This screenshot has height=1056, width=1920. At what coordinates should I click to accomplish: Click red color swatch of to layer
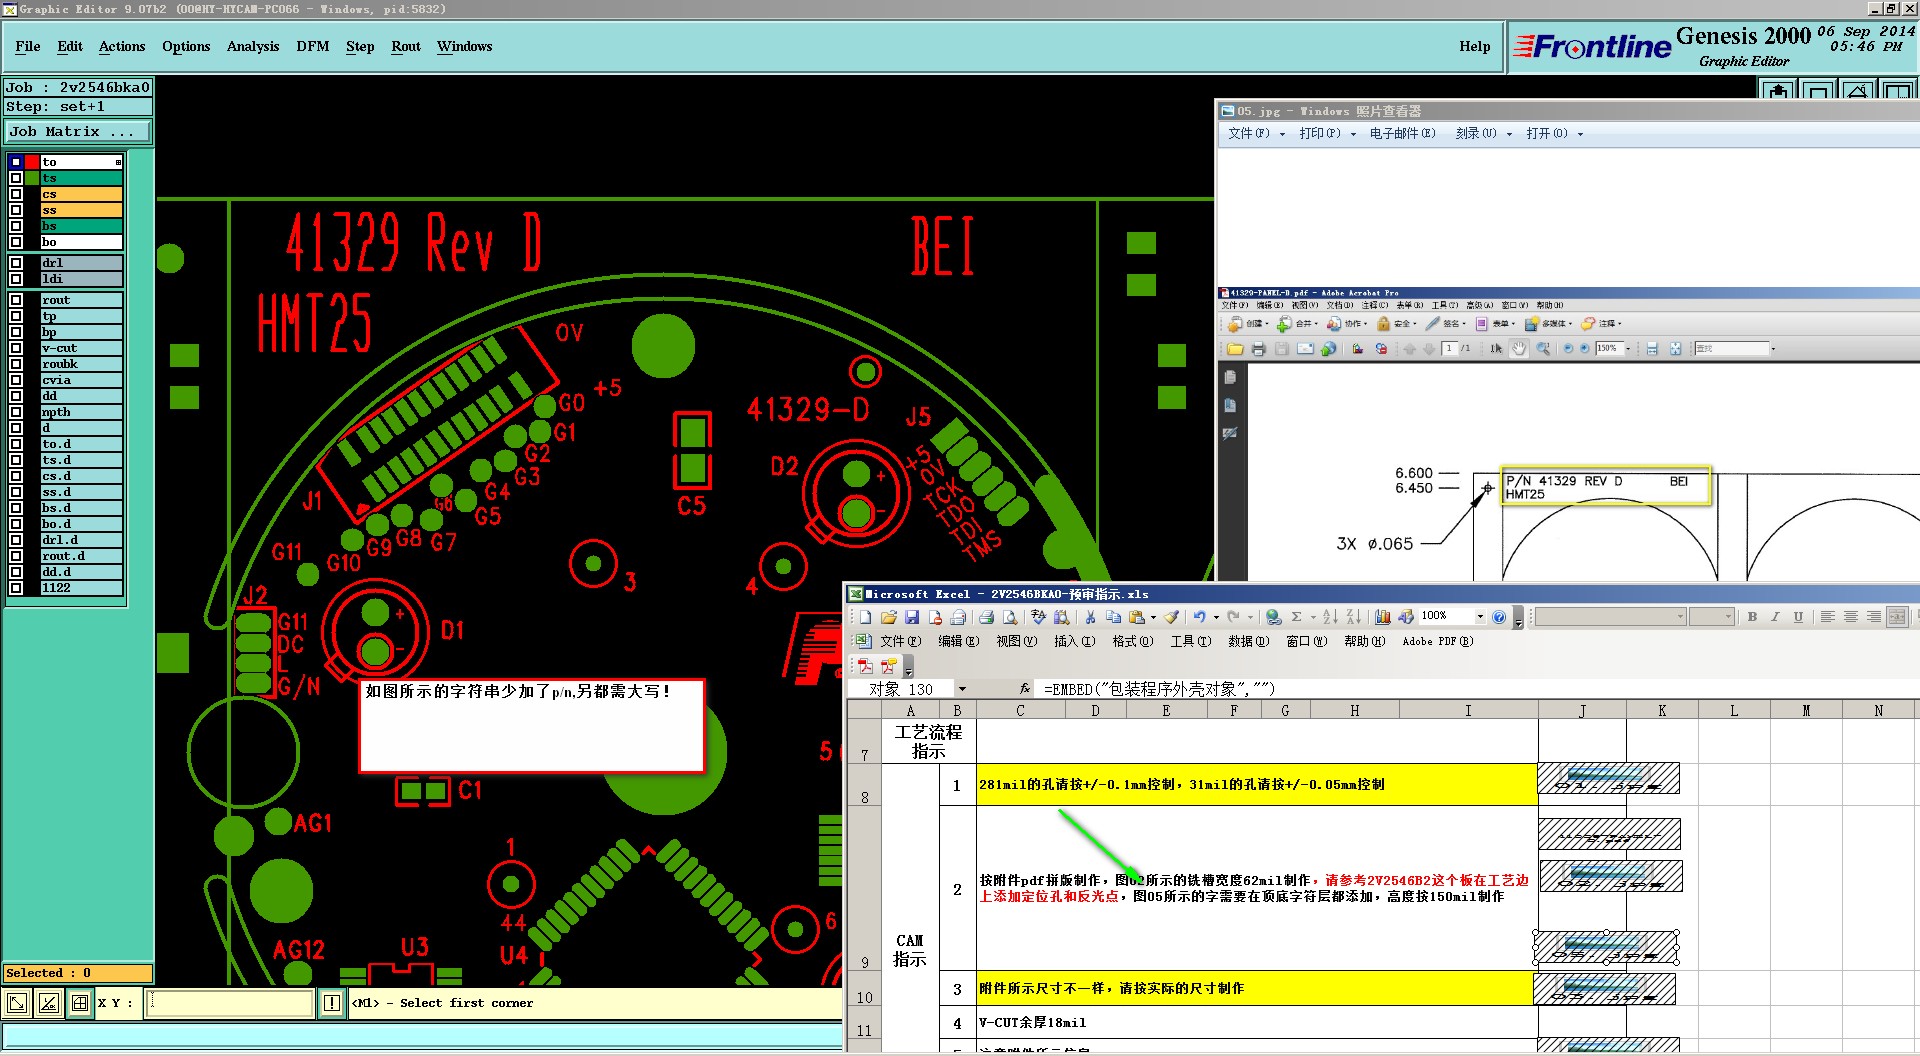(x=32, y=162)
